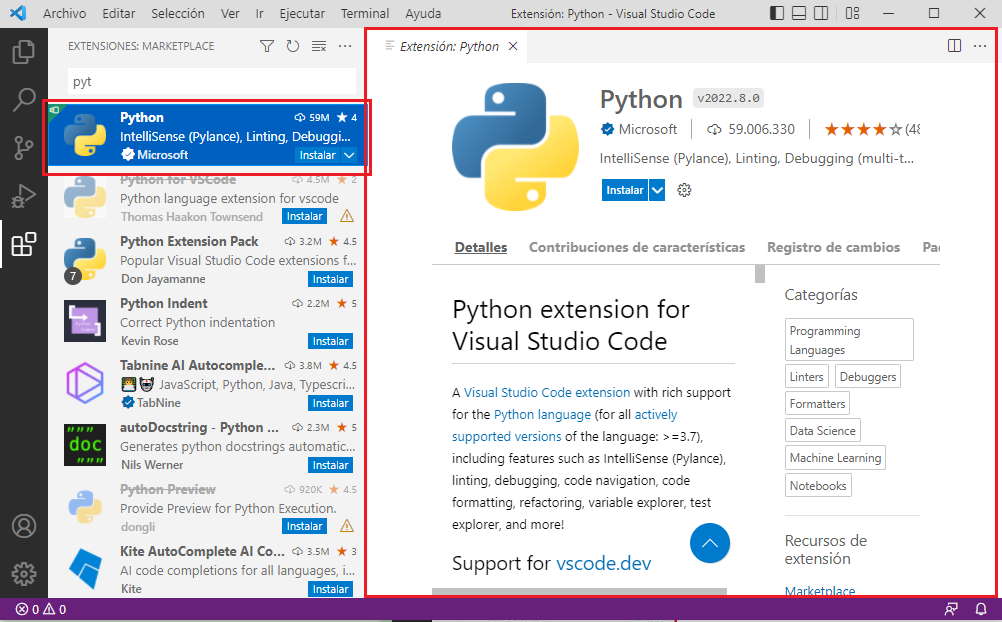
Task: Open the feedback icon in status bar
Action: 951,609
